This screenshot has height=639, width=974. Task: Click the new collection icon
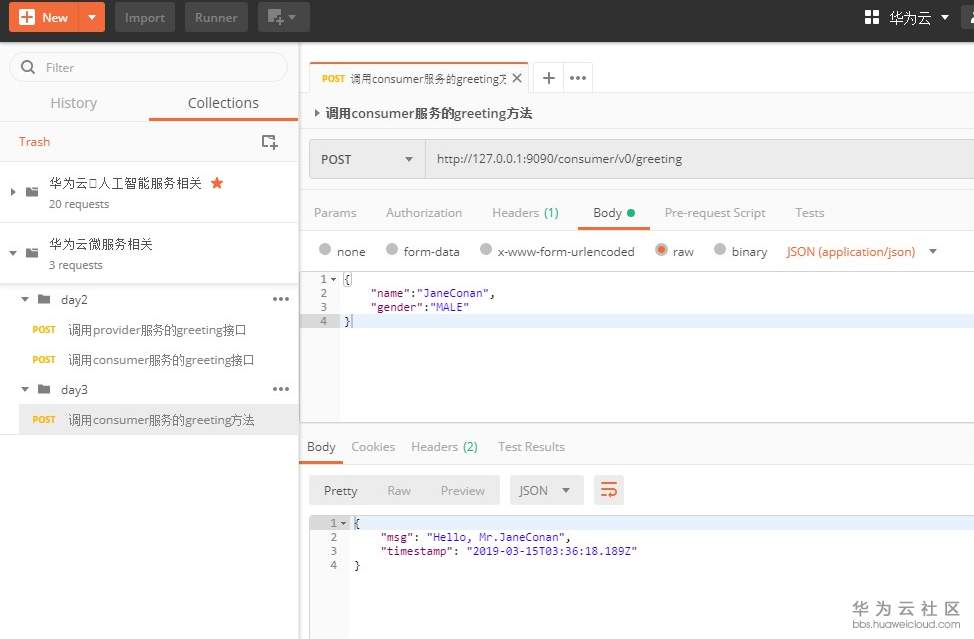coord(269,142)
